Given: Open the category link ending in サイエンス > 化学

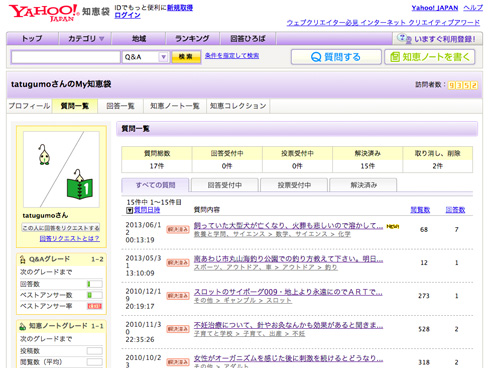Looking at the screenshot, I should click(272, 234).
